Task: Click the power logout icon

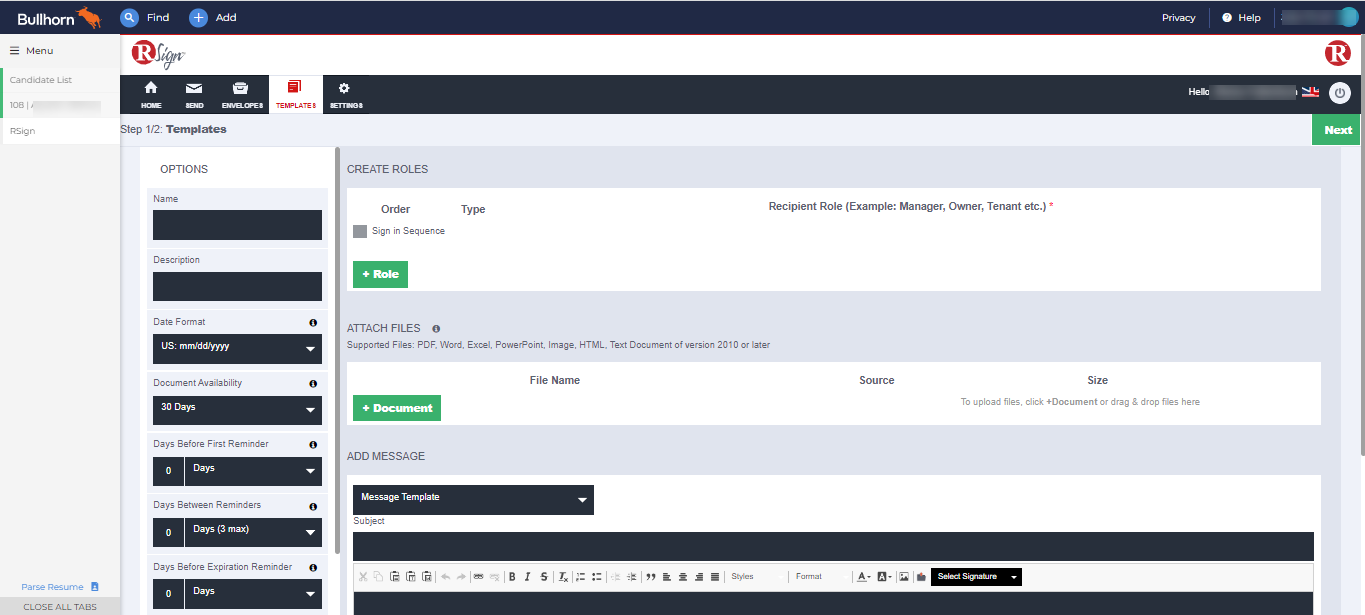Action: [1339, 93]
